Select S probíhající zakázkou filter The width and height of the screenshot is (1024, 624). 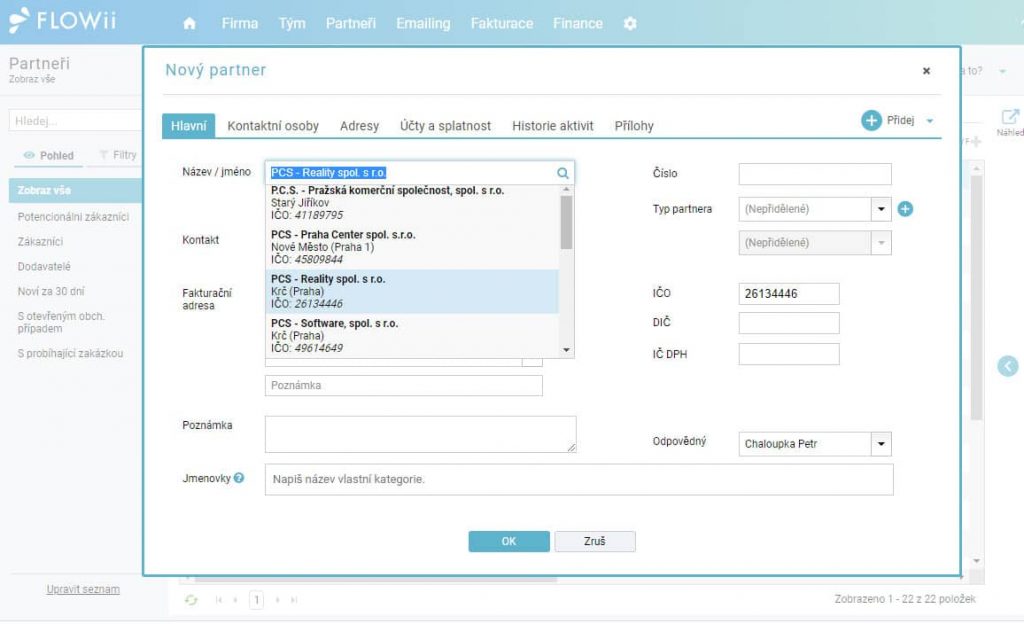[70, 353]
